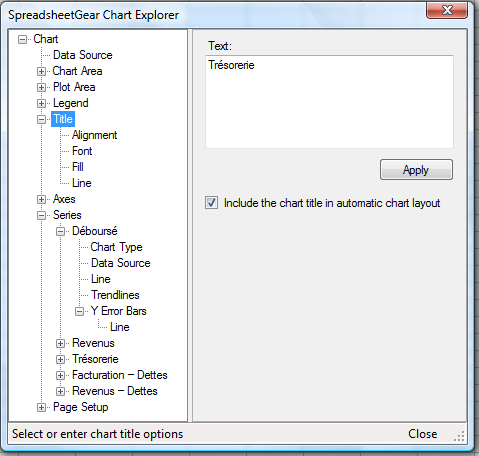Close the Chart Explorer window
This screenshot has height=456, width=479.
click(x=447, y=10)
